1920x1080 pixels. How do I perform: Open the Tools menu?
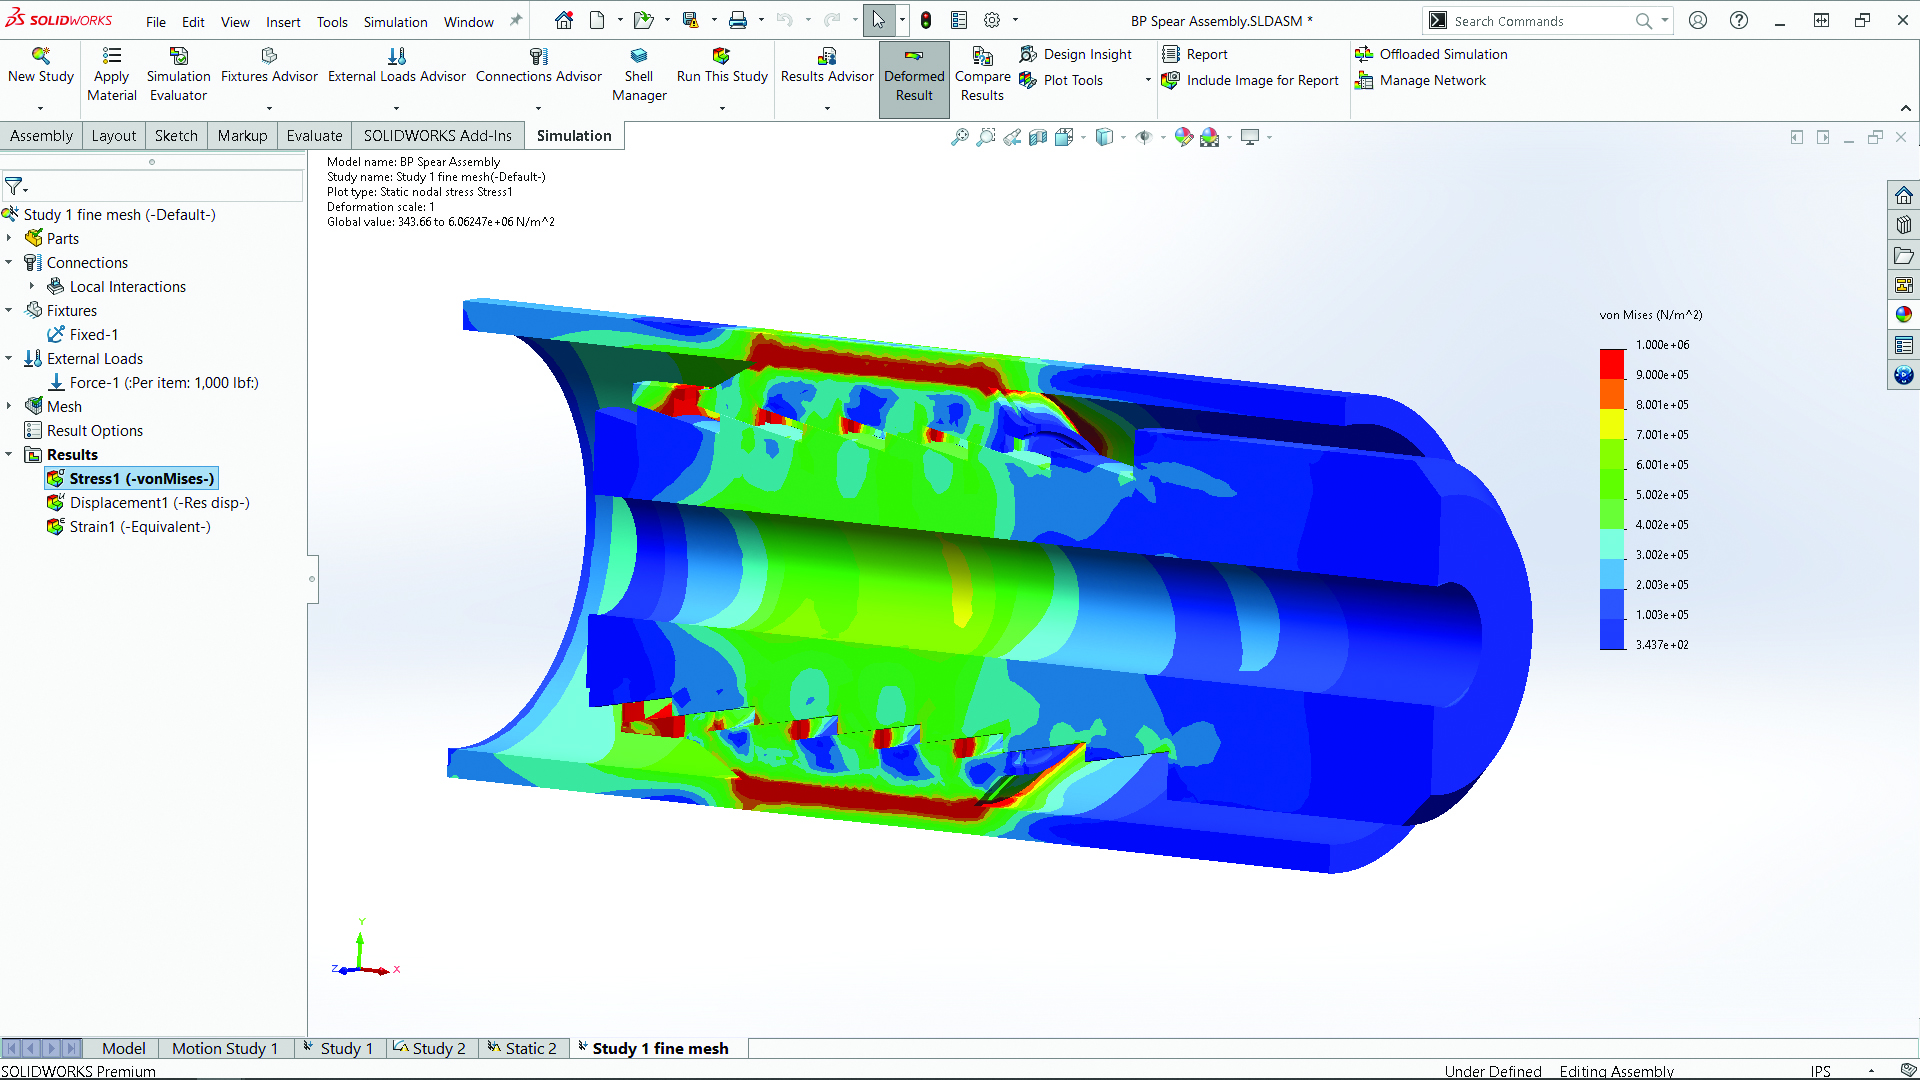[332, 22]
